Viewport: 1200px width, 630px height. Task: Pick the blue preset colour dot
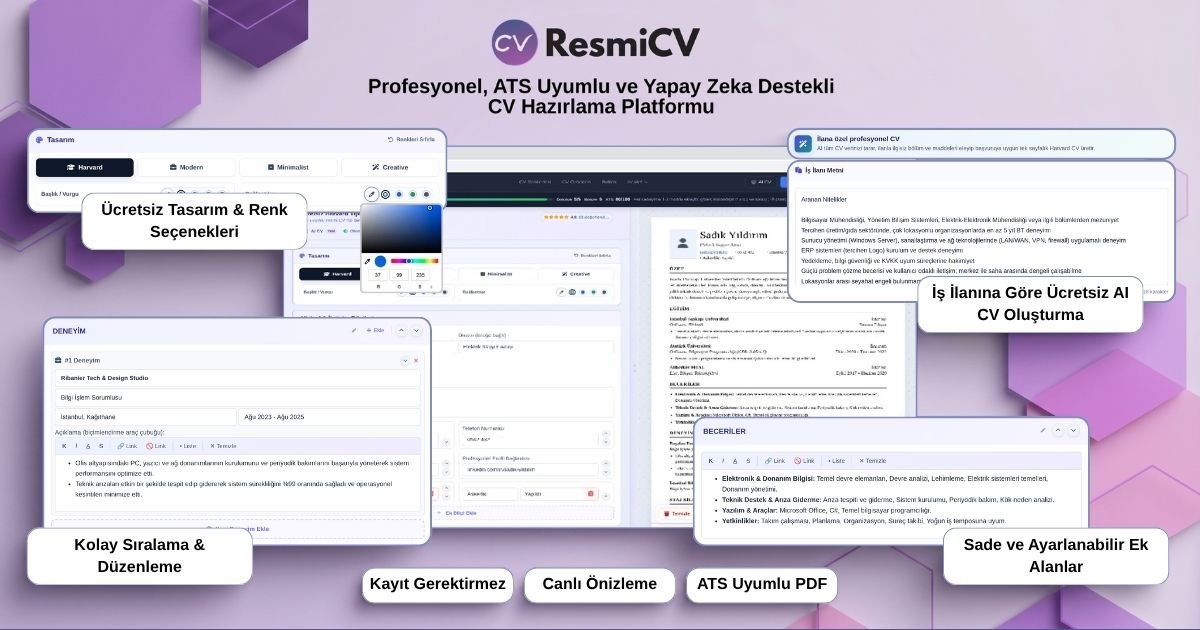click(x=399, y=194)
